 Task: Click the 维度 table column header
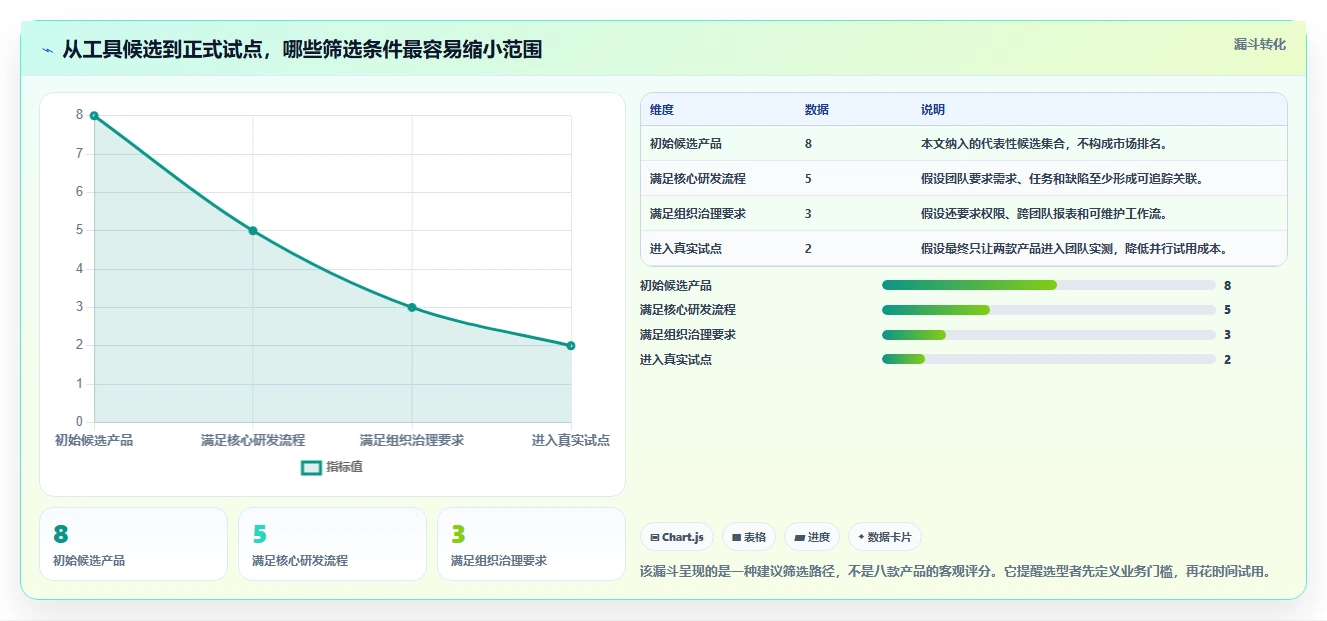[x=662, y=110]
